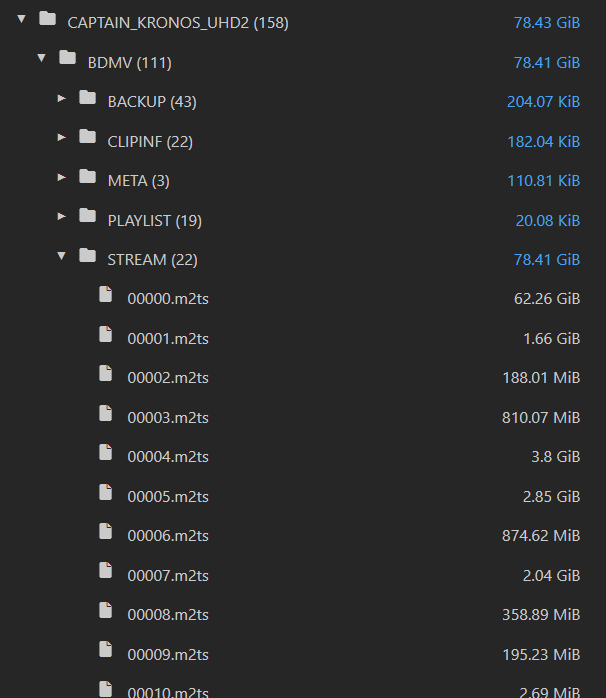Click the CLIPINF folder icon
The image size is (606, 698).
pyautogui.click(x=87, y=138)
